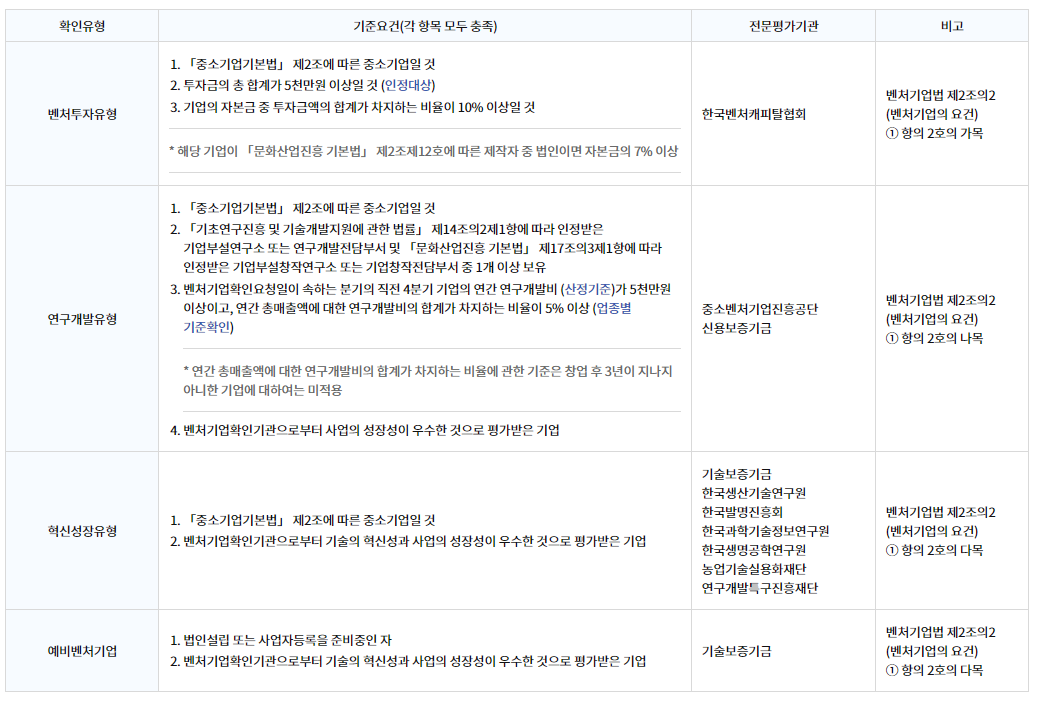Click the 한국생산기술연구원 agency name

754,493
